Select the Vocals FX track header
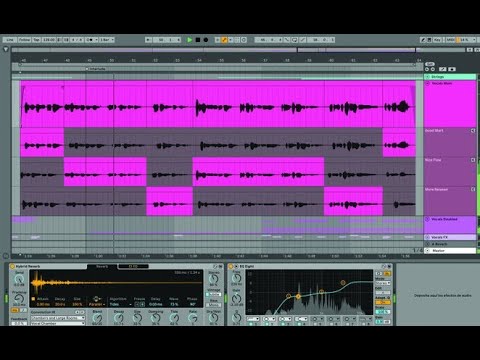 pos(450,237)
